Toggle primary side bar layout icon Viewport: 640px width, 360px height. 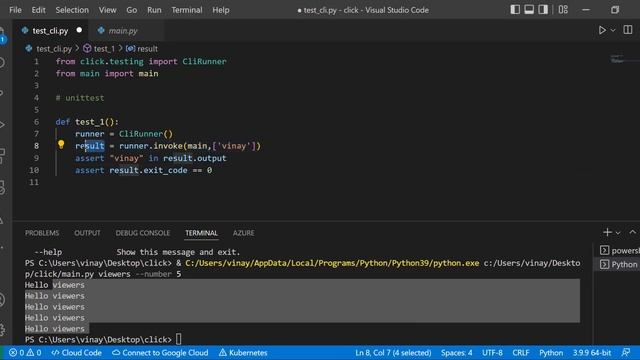(515, 9)
